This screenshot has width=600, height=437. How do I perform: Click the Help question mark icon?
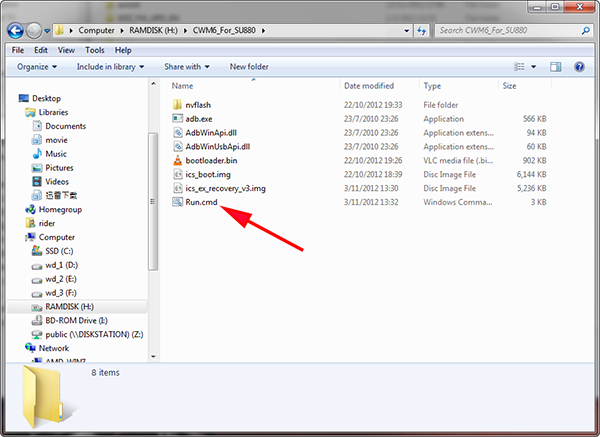580,67
